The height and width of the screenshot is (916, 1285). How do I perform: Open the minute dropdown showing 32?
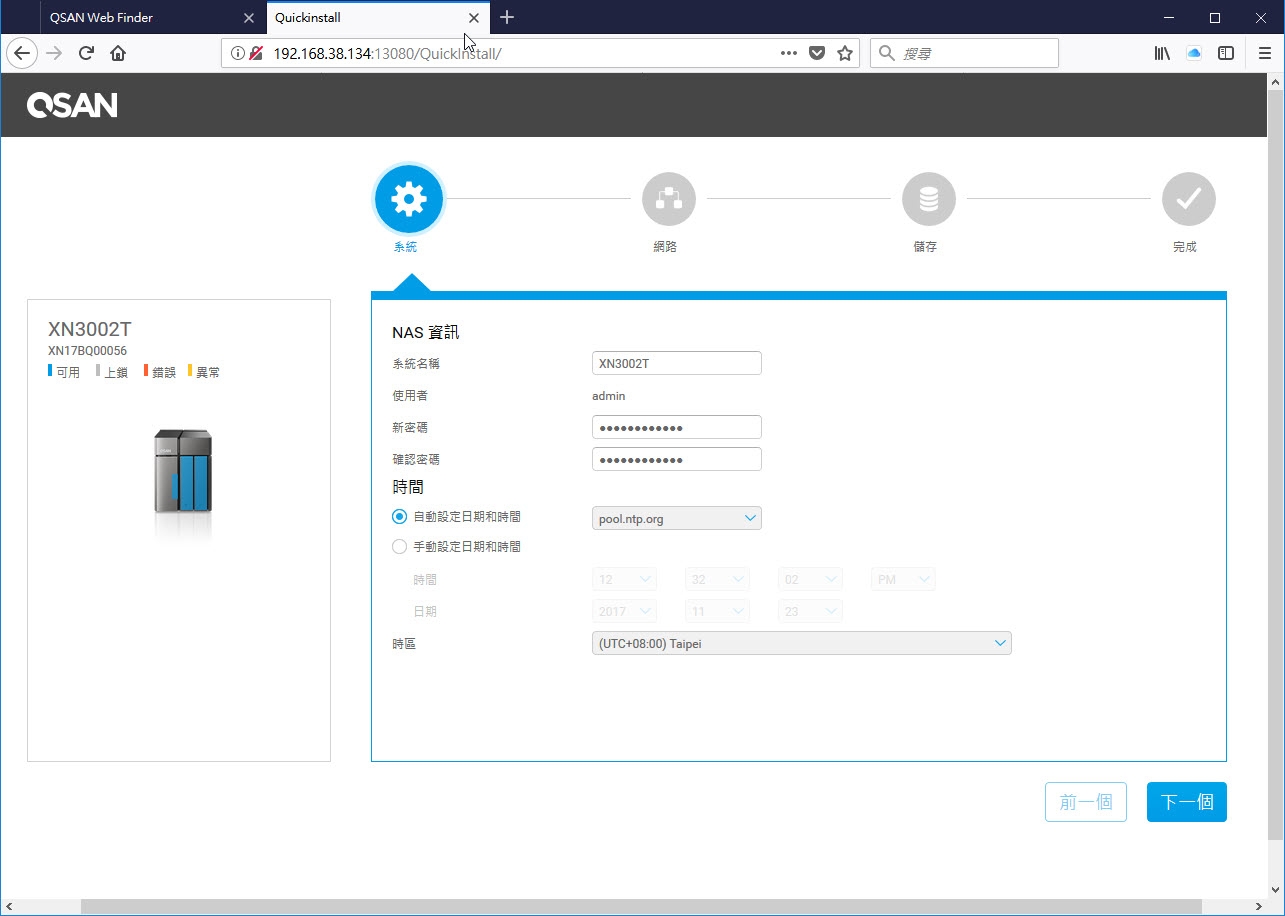coord(717,580)
